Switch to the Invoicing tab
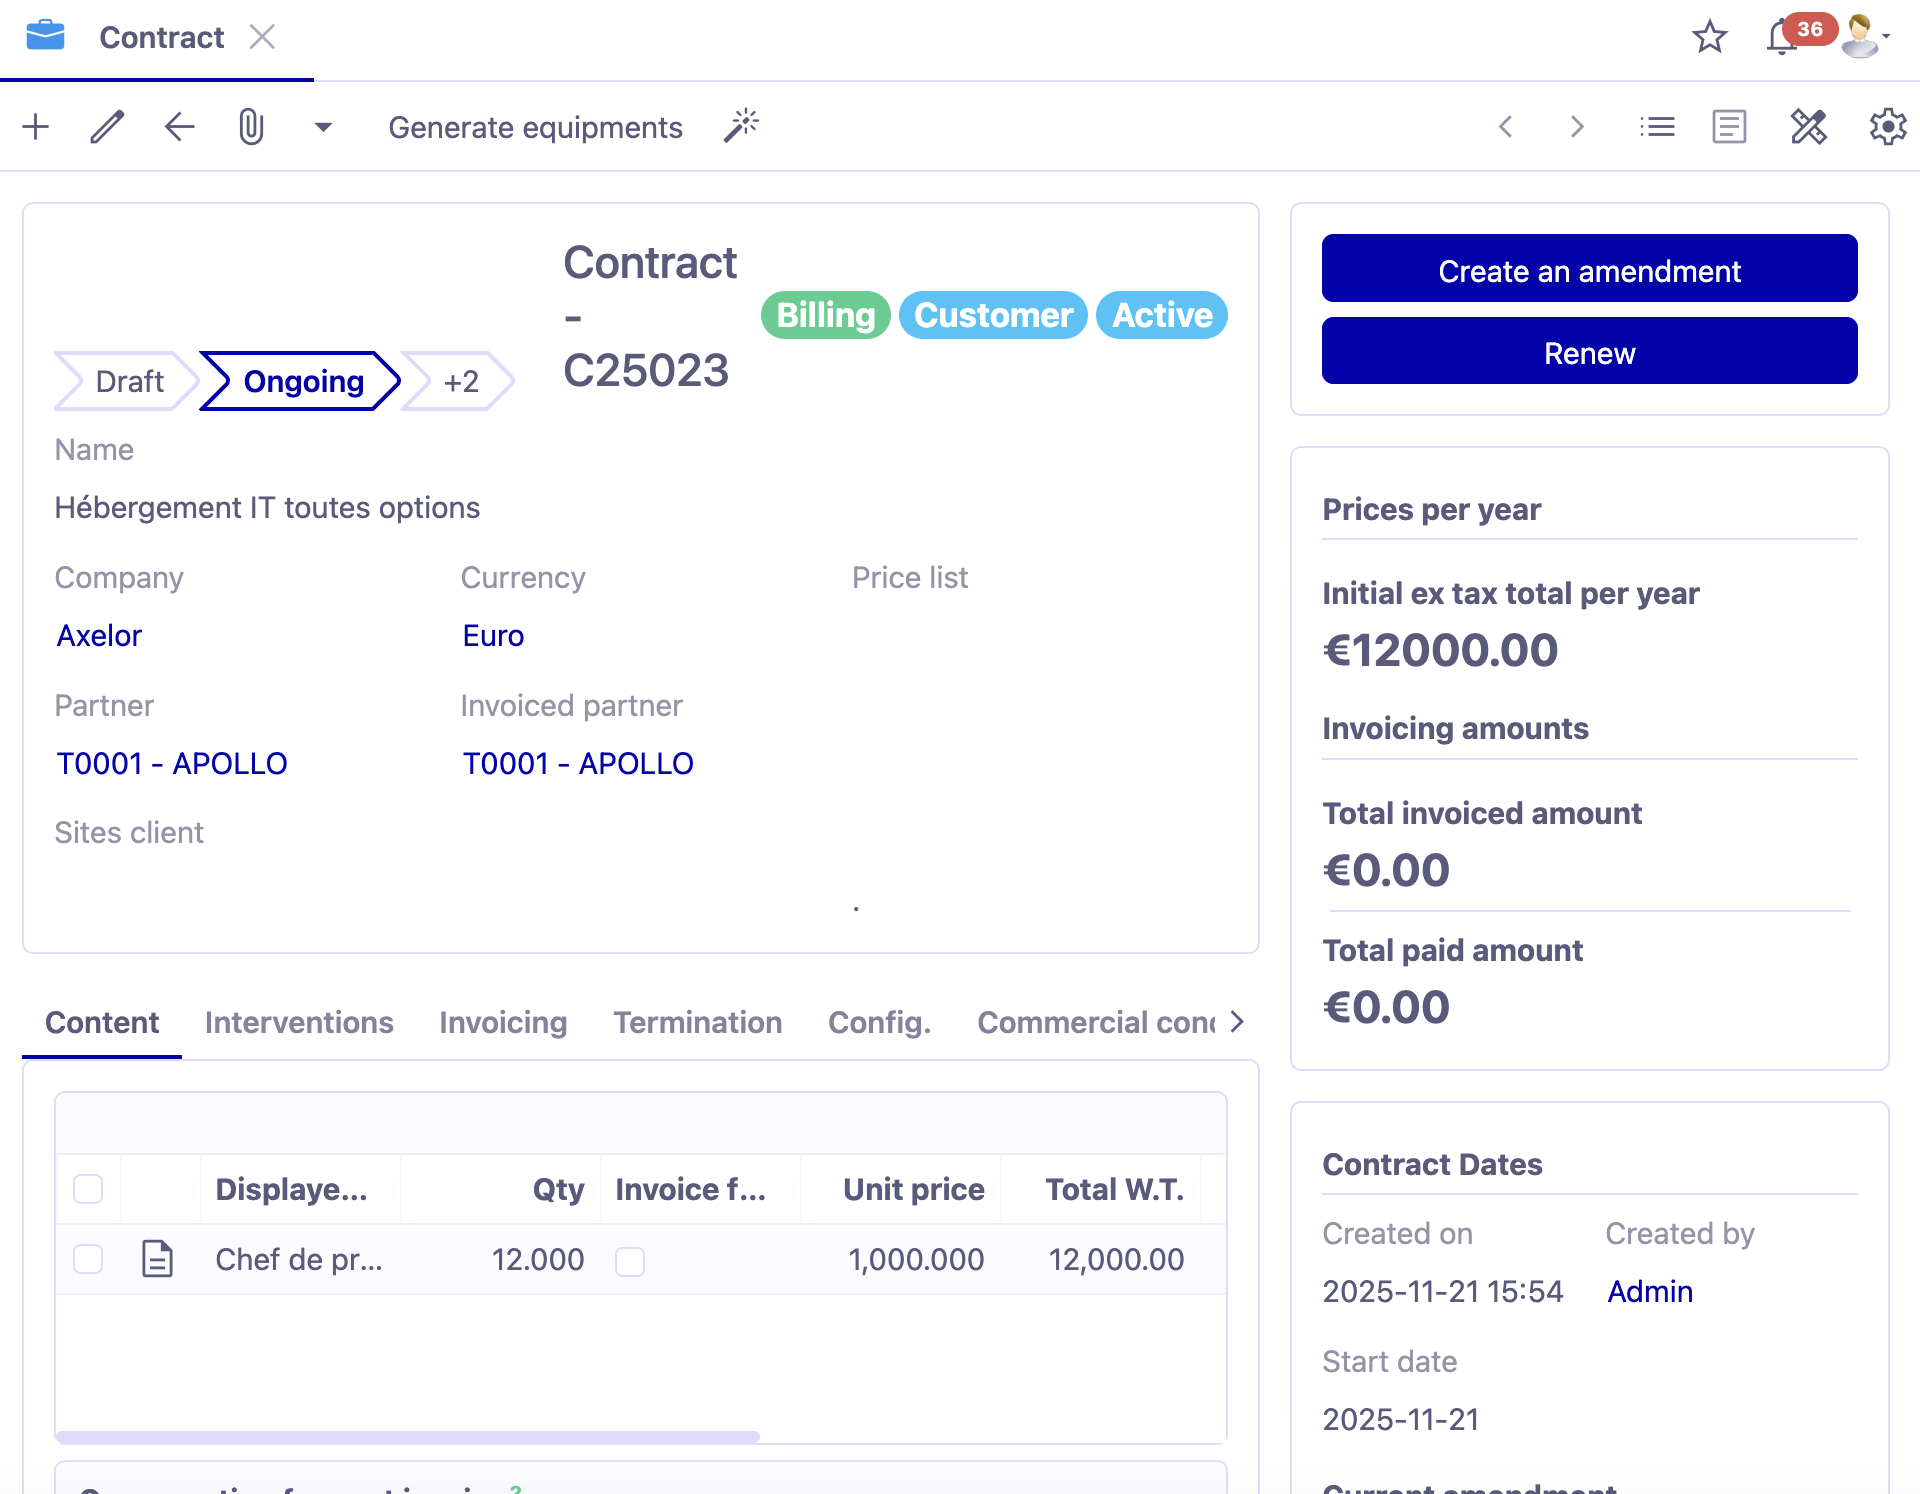1920x1494 pixels. pyautogui.click(x=503, y=1023)
